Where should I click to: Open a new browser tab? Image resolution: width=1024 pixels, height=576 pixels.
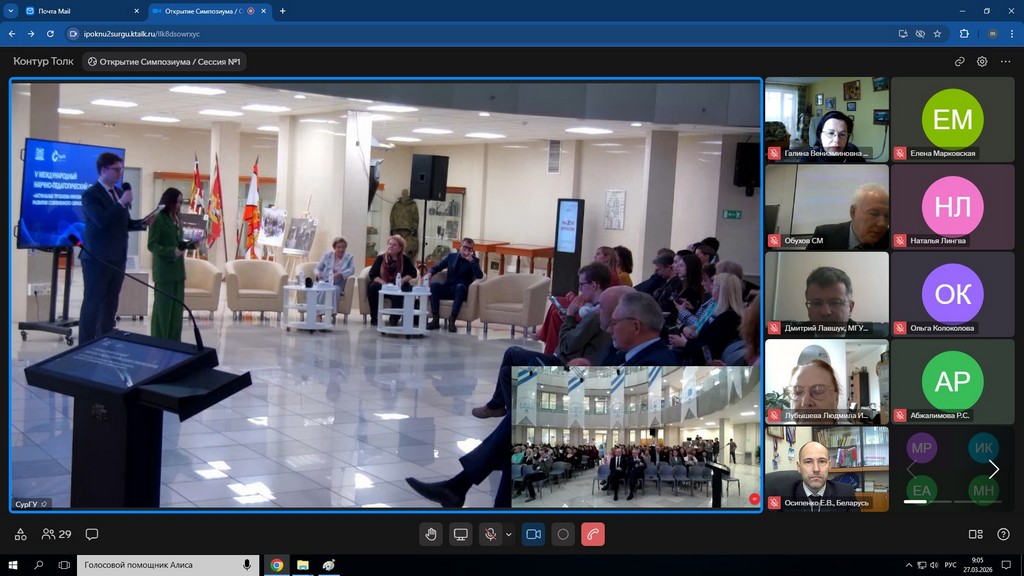283,11
